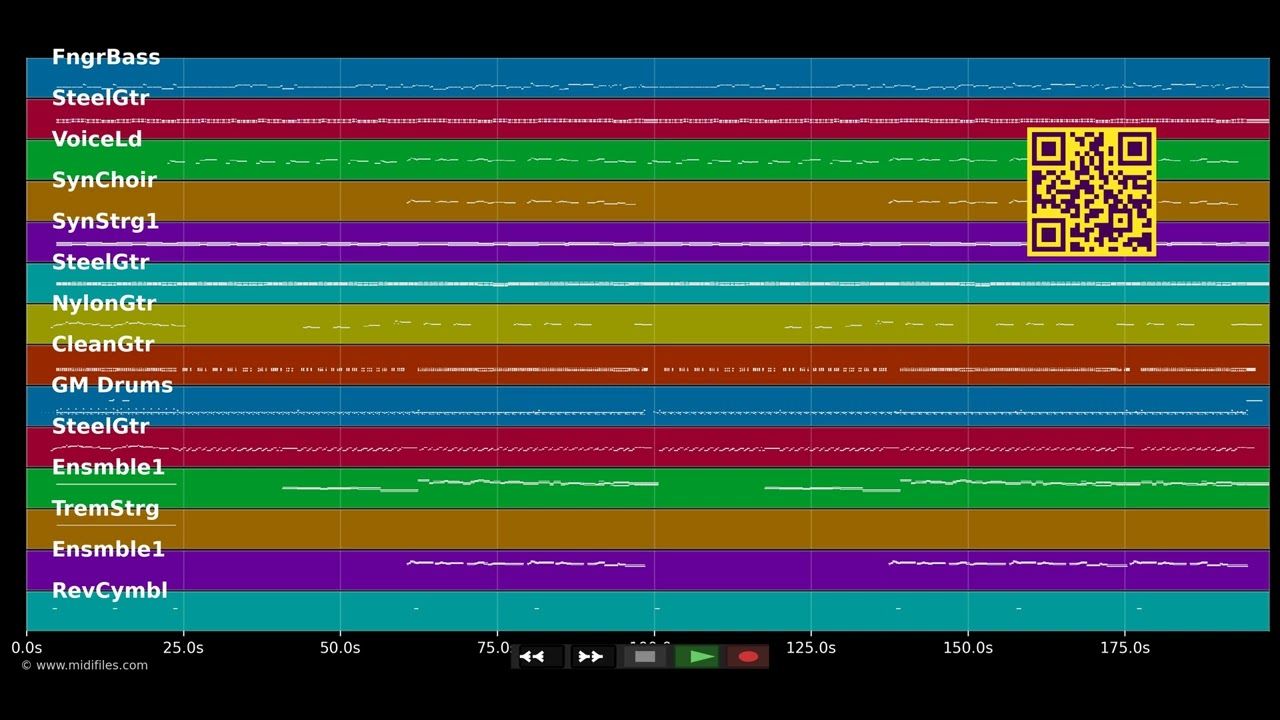
Task: Click the fast-forward transport button
Action: click(591, 657)
